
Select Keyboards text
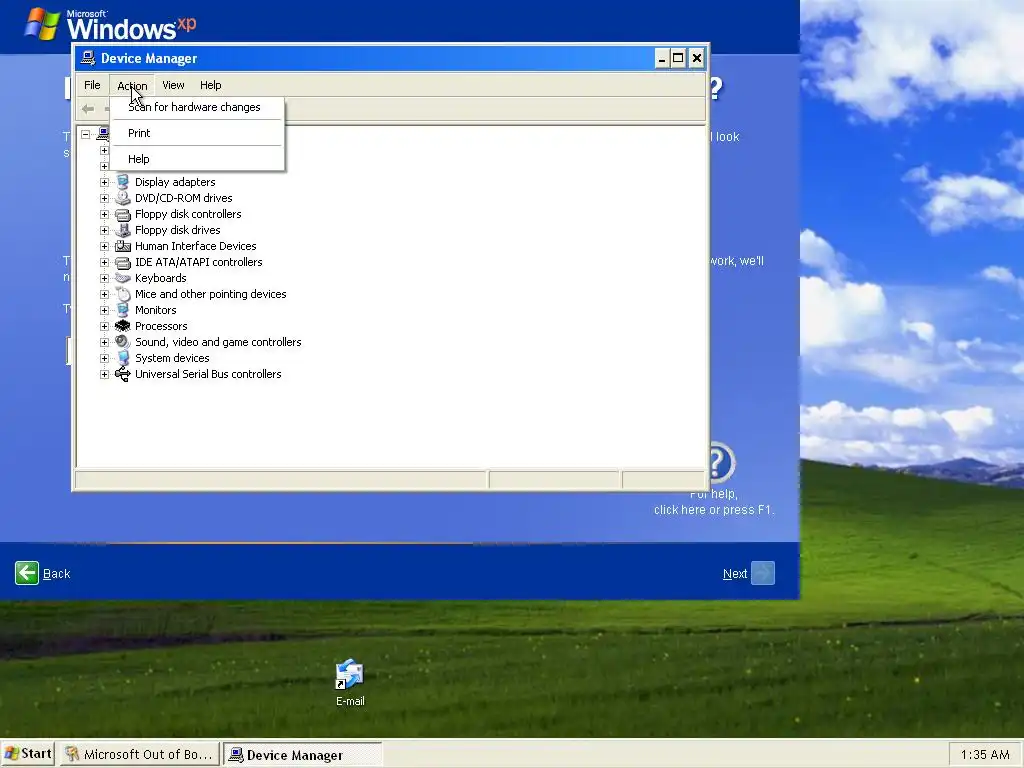click(x=161, y=278)
